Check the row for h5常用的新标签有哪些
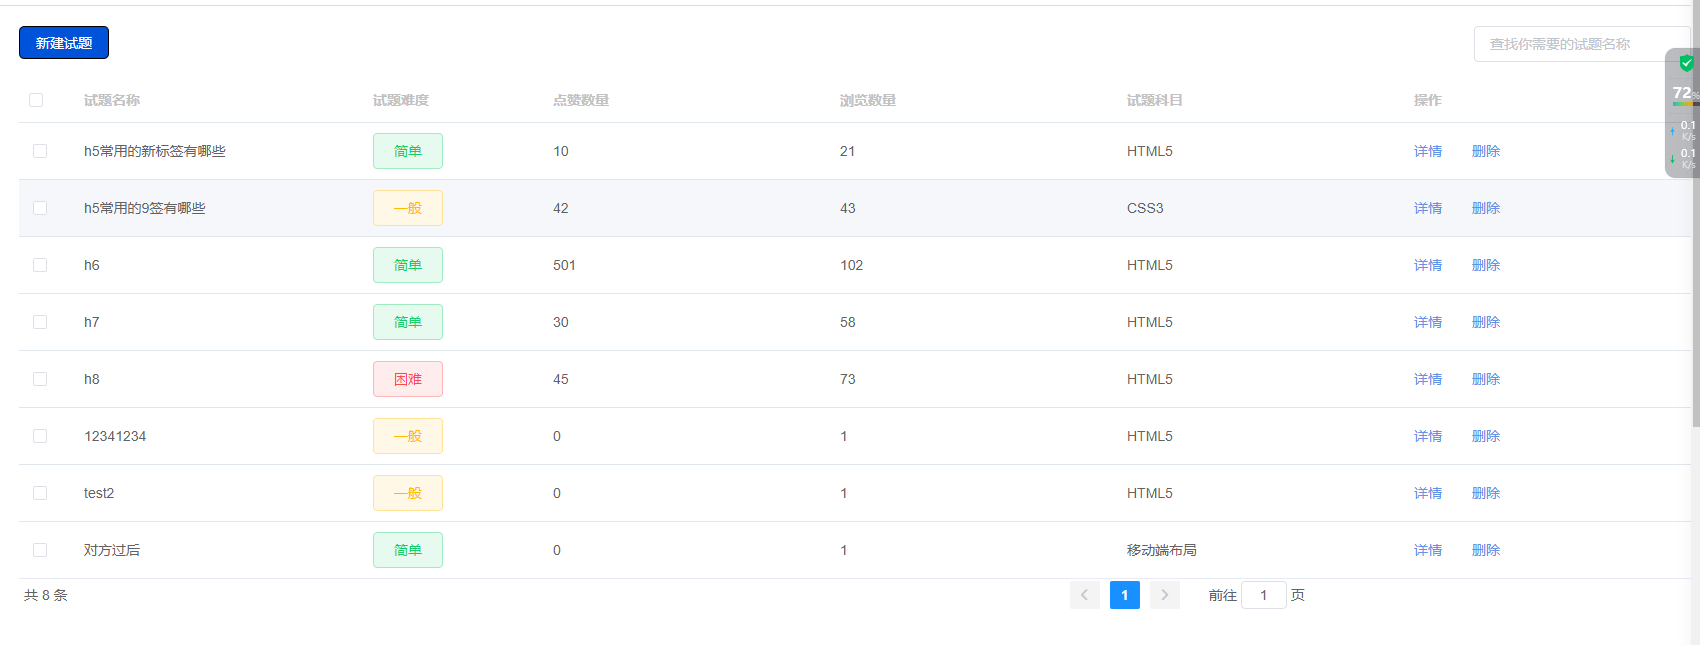The height and width of the screenshot is (645, 1700). (x=40, y=151)
